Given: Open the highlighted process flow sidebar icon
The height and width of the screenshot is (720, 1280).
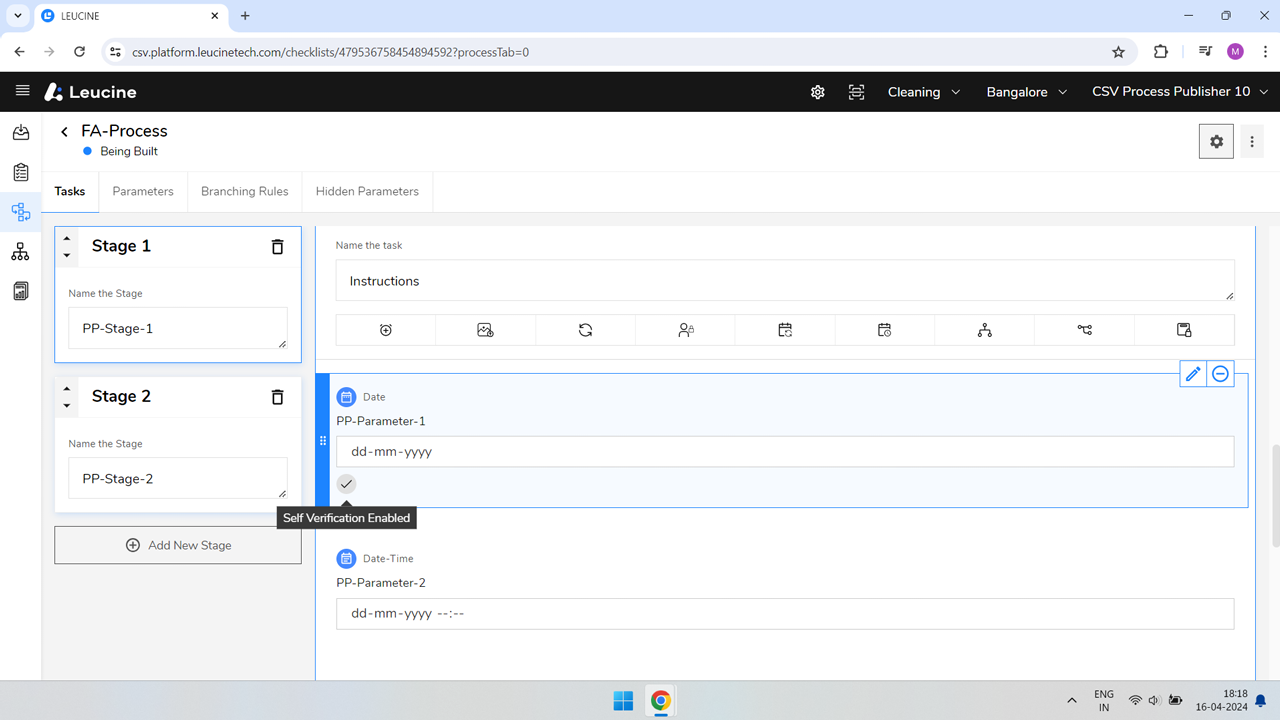Looking at the screenshot, I should coord(21,212).
